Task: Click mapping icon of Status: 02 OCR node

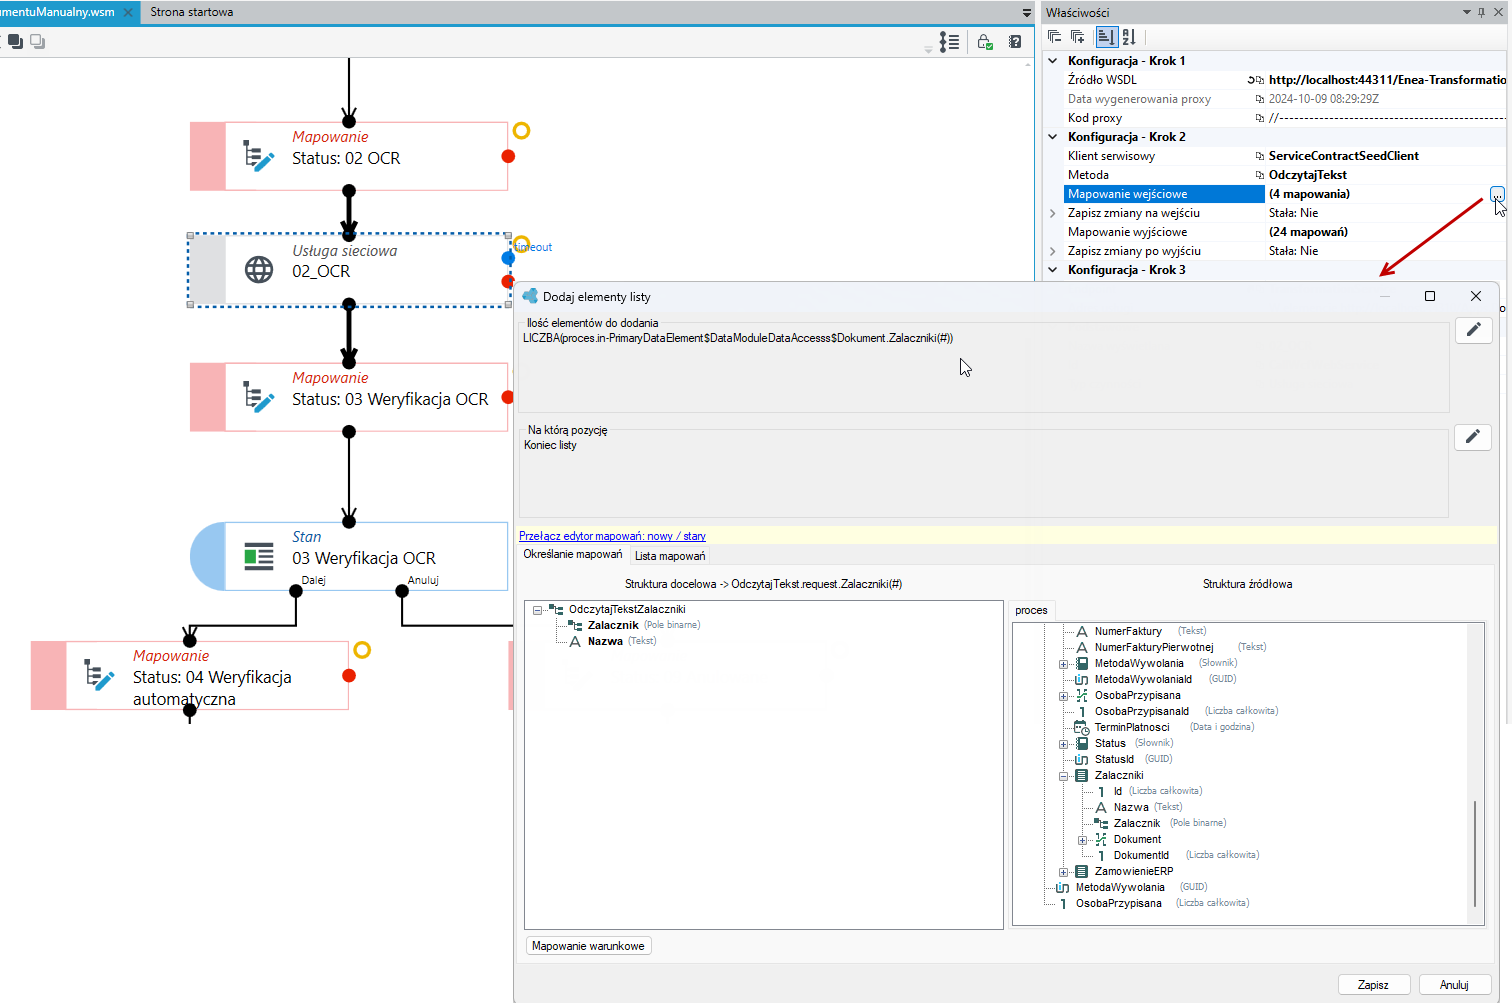Action: (259, 156)
